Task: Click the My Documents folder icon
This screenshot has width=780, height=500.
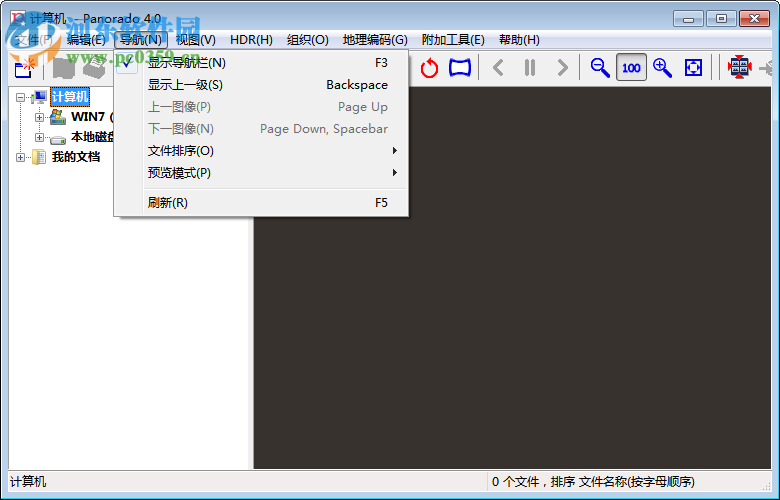Action: 39,157
